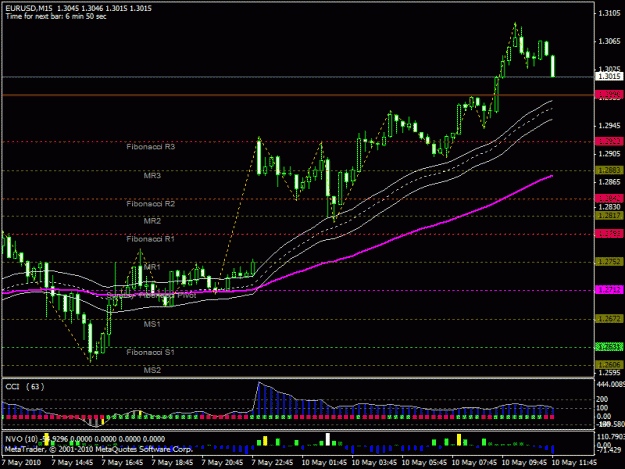Click the olive price tag 1.2752
625x469 pixels.
click(609, 261)
